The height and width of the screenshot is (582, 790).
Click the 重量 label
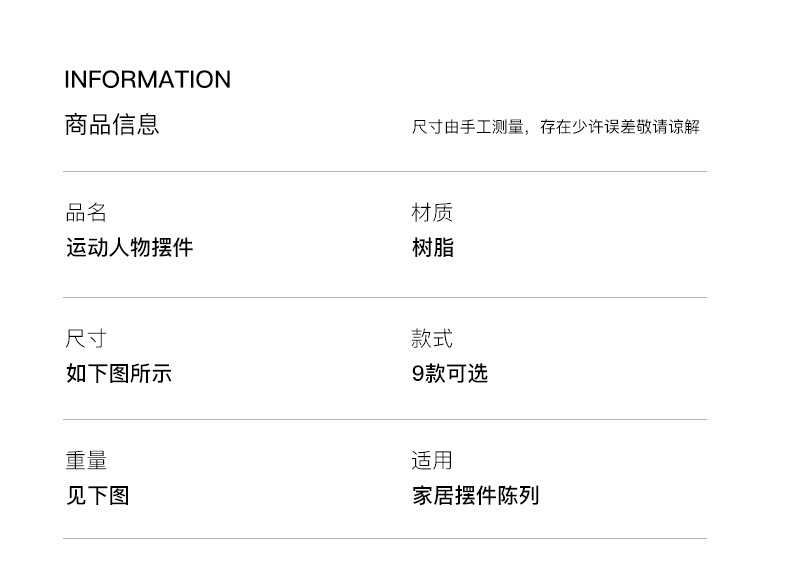point(86,460)
